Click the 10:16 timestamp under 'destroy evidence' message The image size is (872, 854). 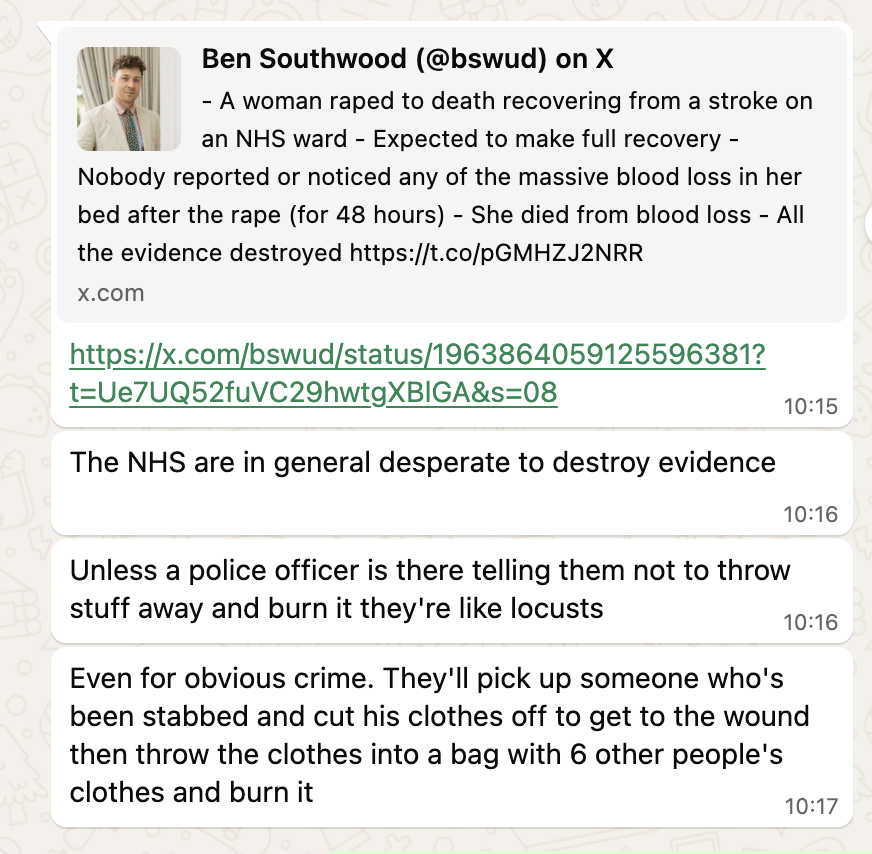(810, 514)
